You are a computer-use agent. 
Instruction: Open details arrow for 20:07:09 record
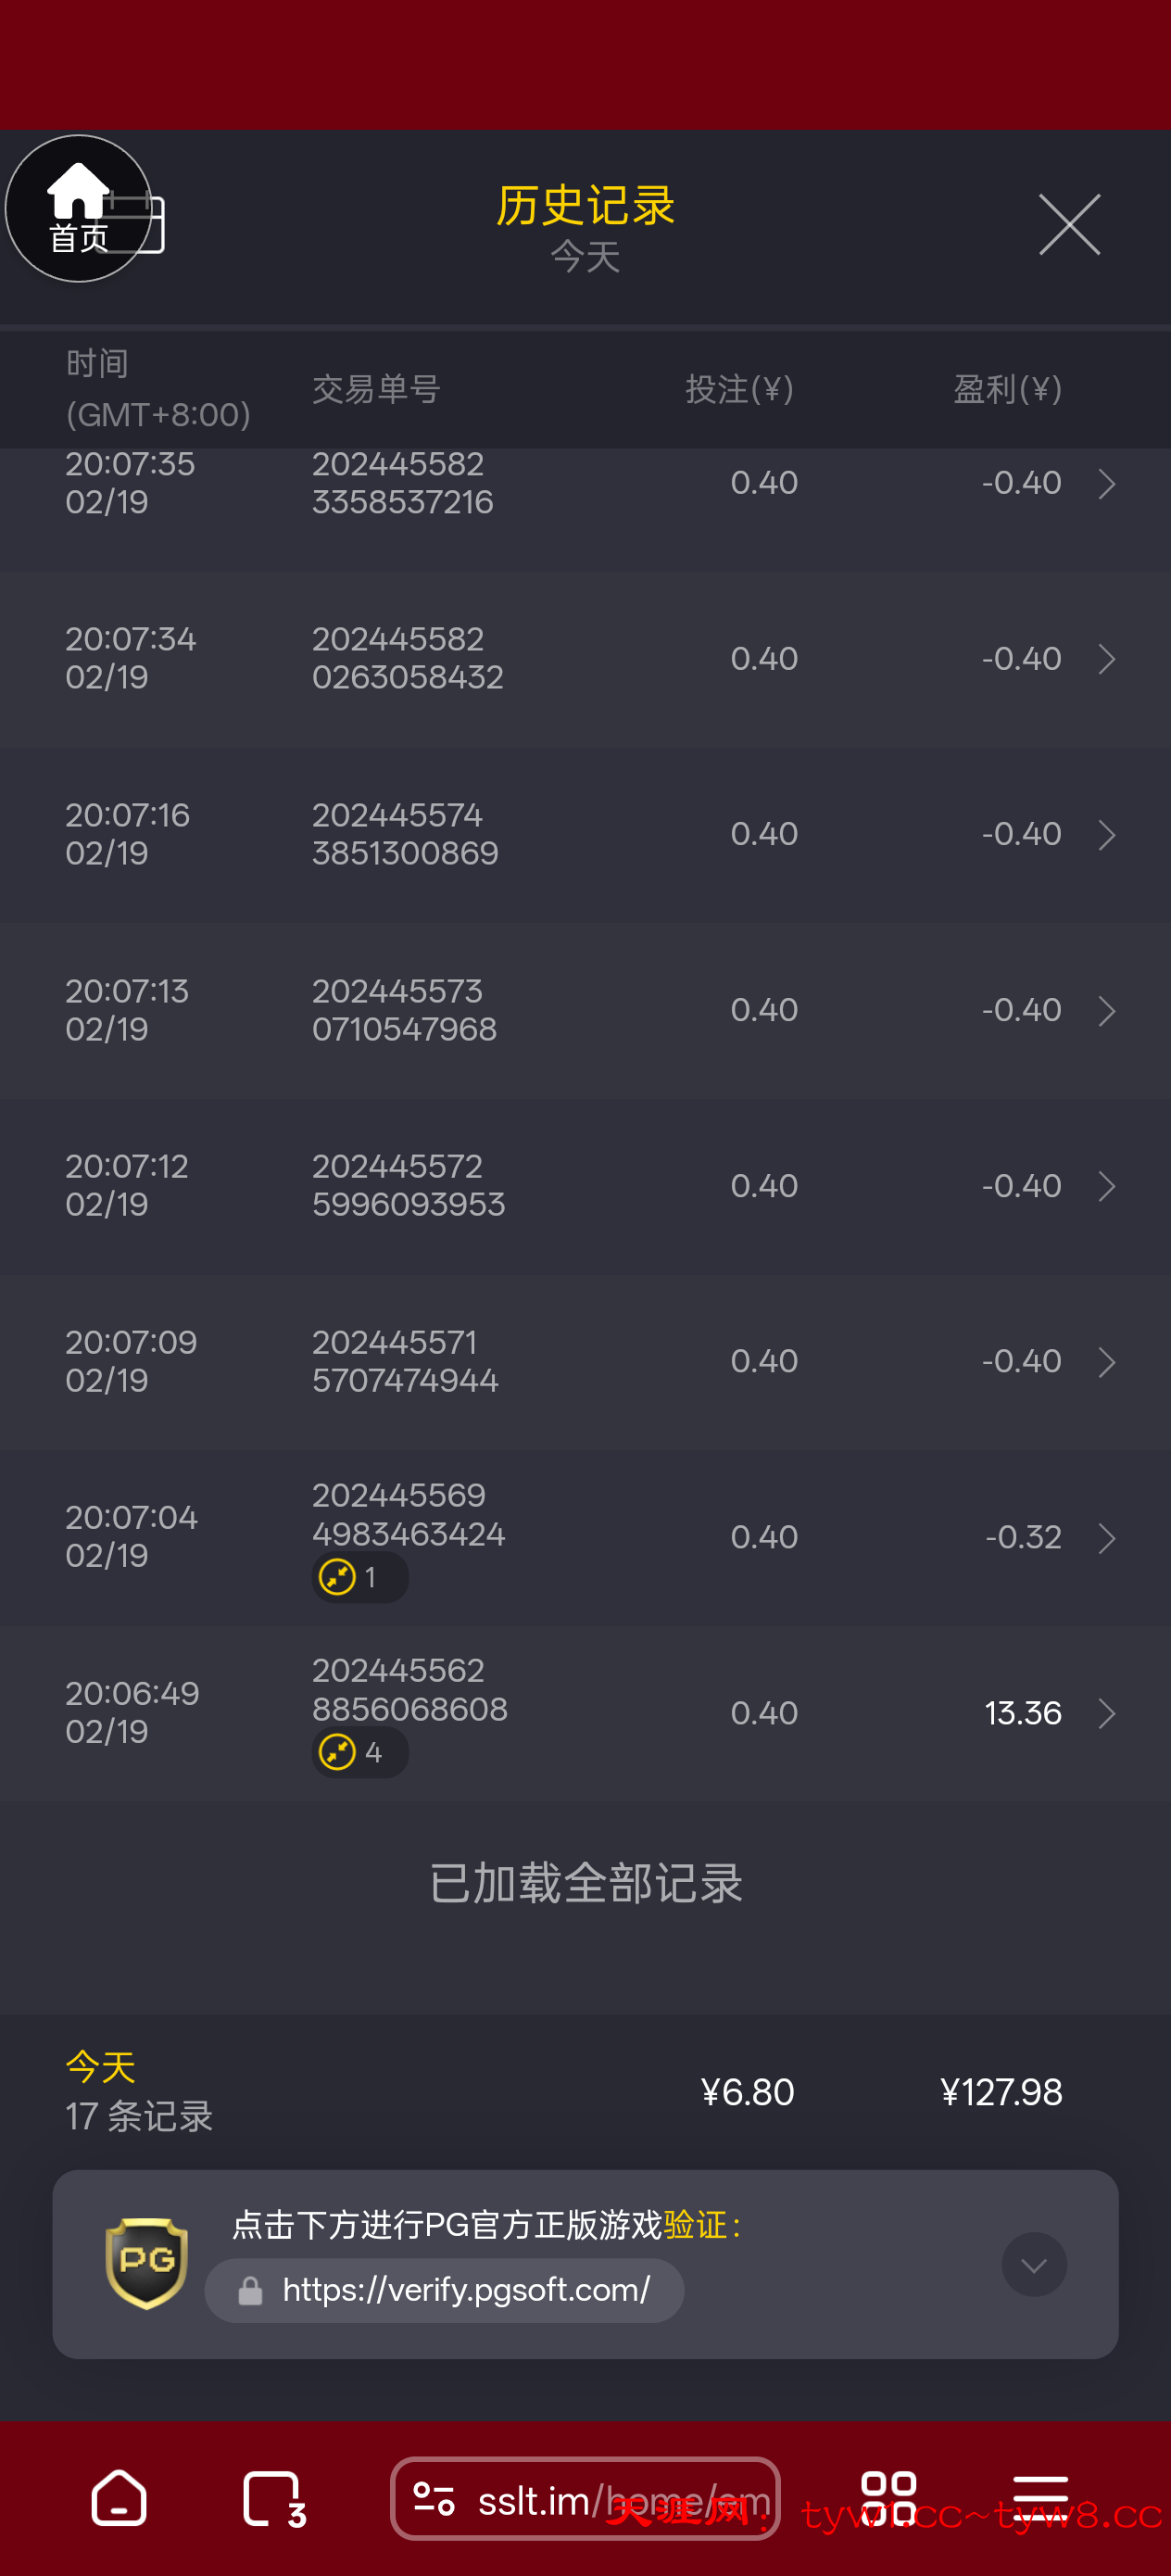(x=1106, y=1361)
